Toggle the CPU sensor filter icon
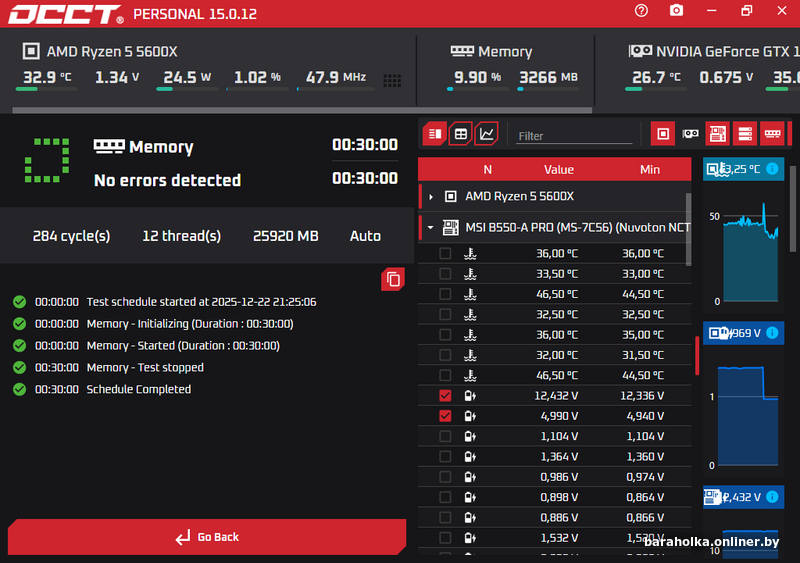Image resolution: width=800 pixels, height=563 pixels. [663, 134]
